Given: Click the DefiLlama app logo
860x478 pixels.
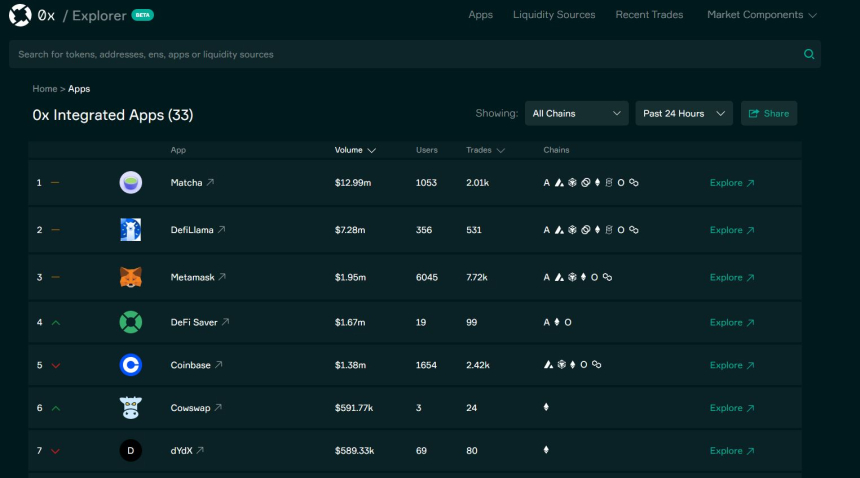Looking at the screenshot, I should (130, 230).
